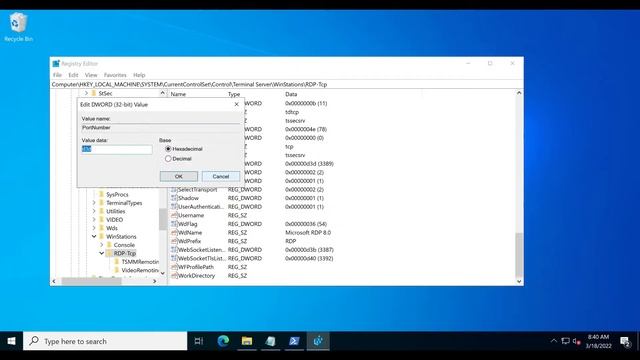Viewport: 640px width, 360px height.
Task: Open the Favorites menu
Action: pos(115,75)
